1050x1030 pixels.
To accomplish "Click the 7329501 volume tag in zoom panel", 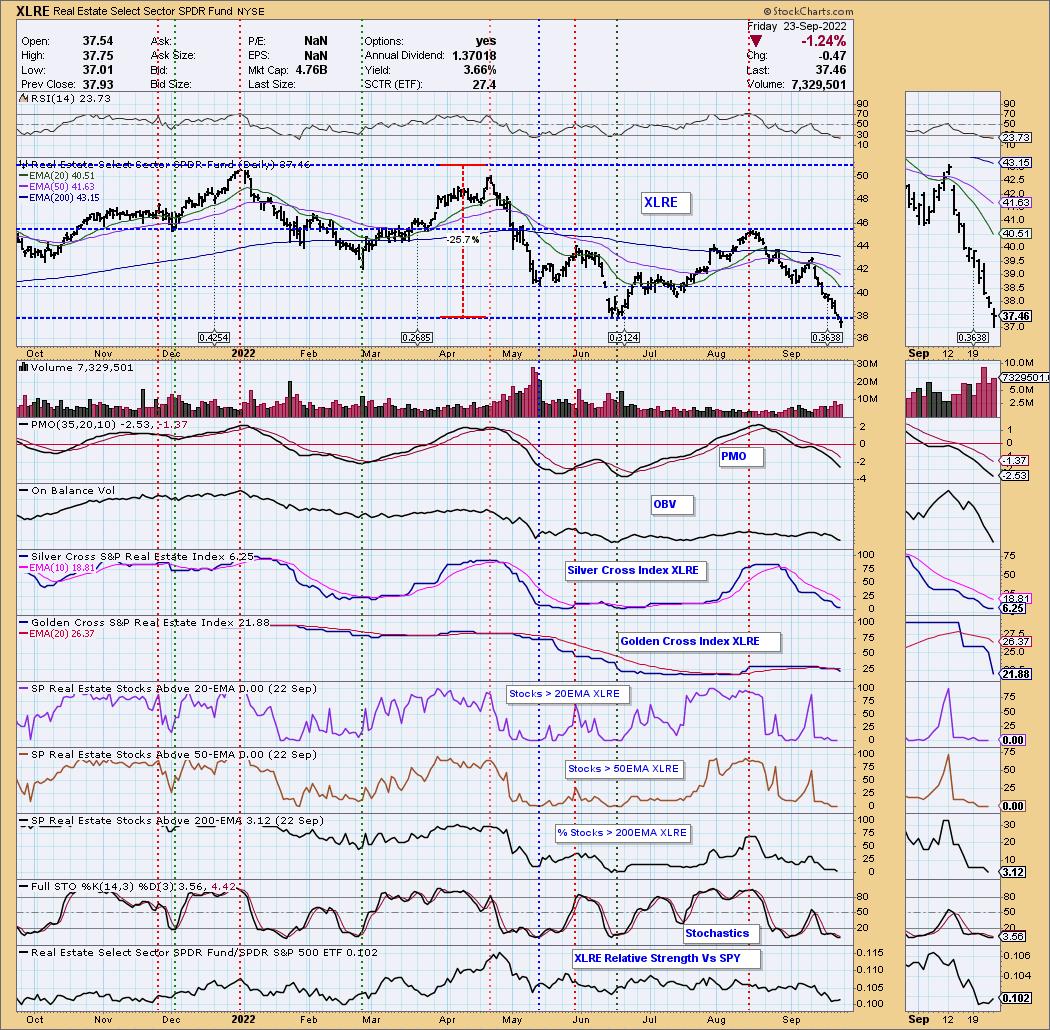I will point(1025,378).
